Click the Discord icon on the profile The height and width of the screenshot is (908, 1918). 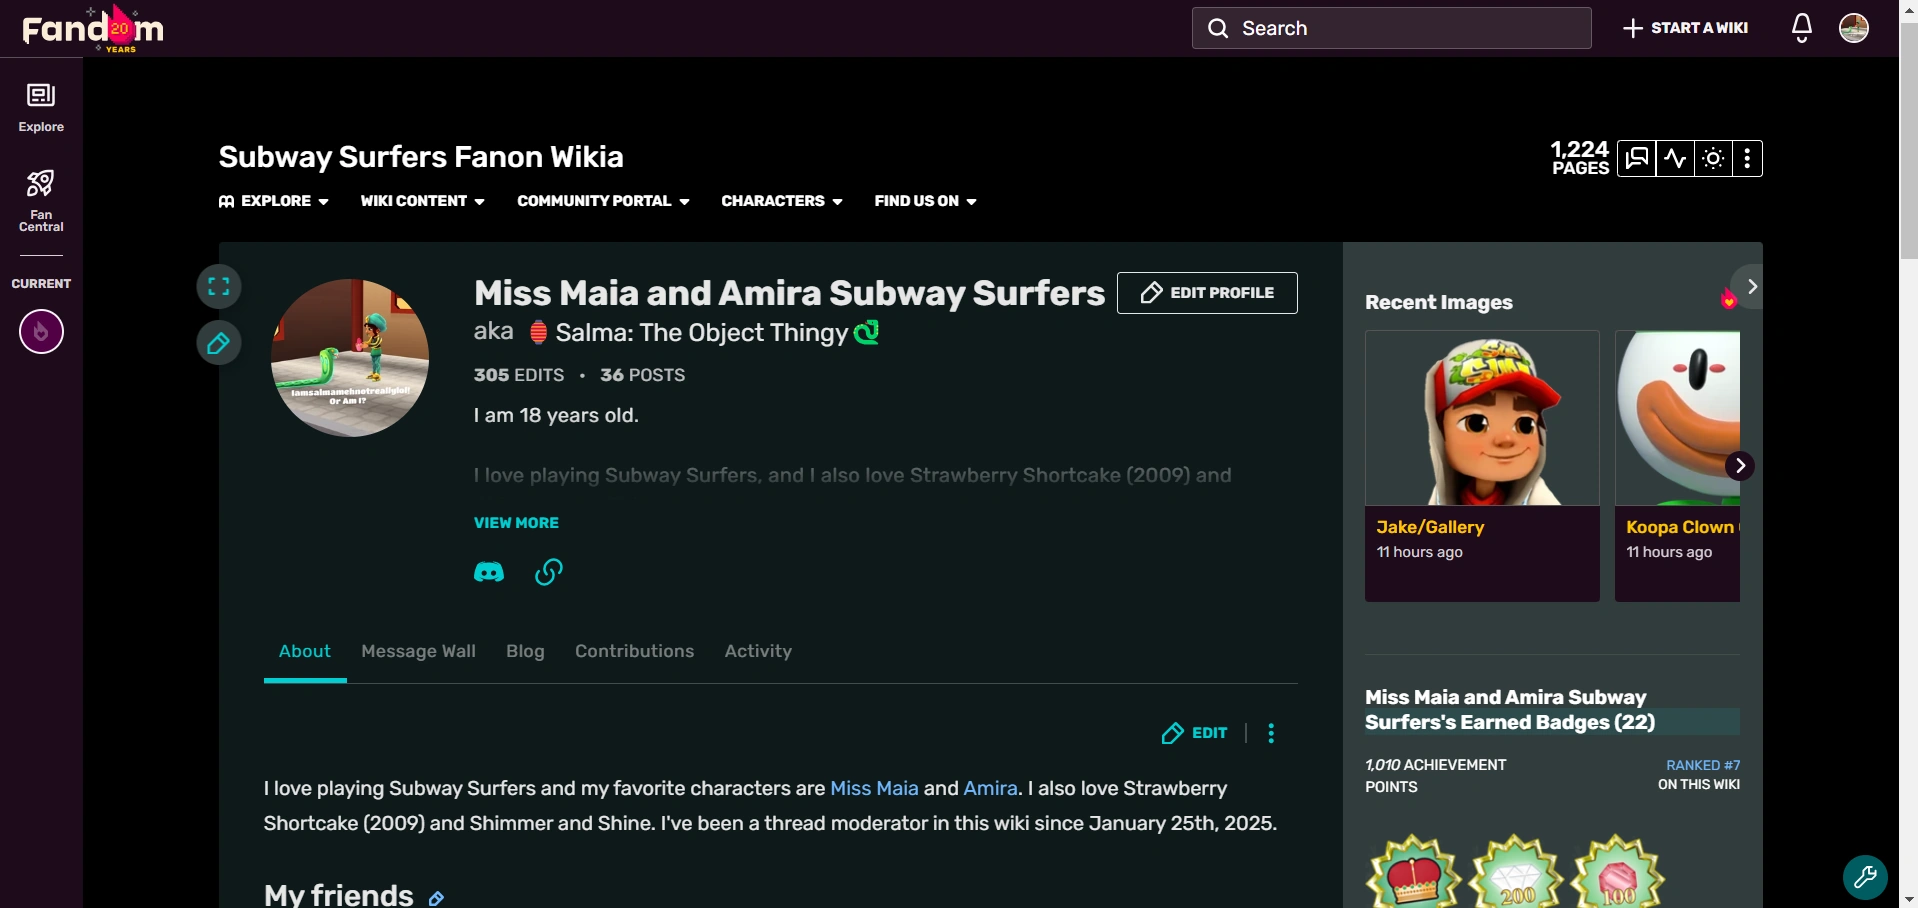pos(489,572)
